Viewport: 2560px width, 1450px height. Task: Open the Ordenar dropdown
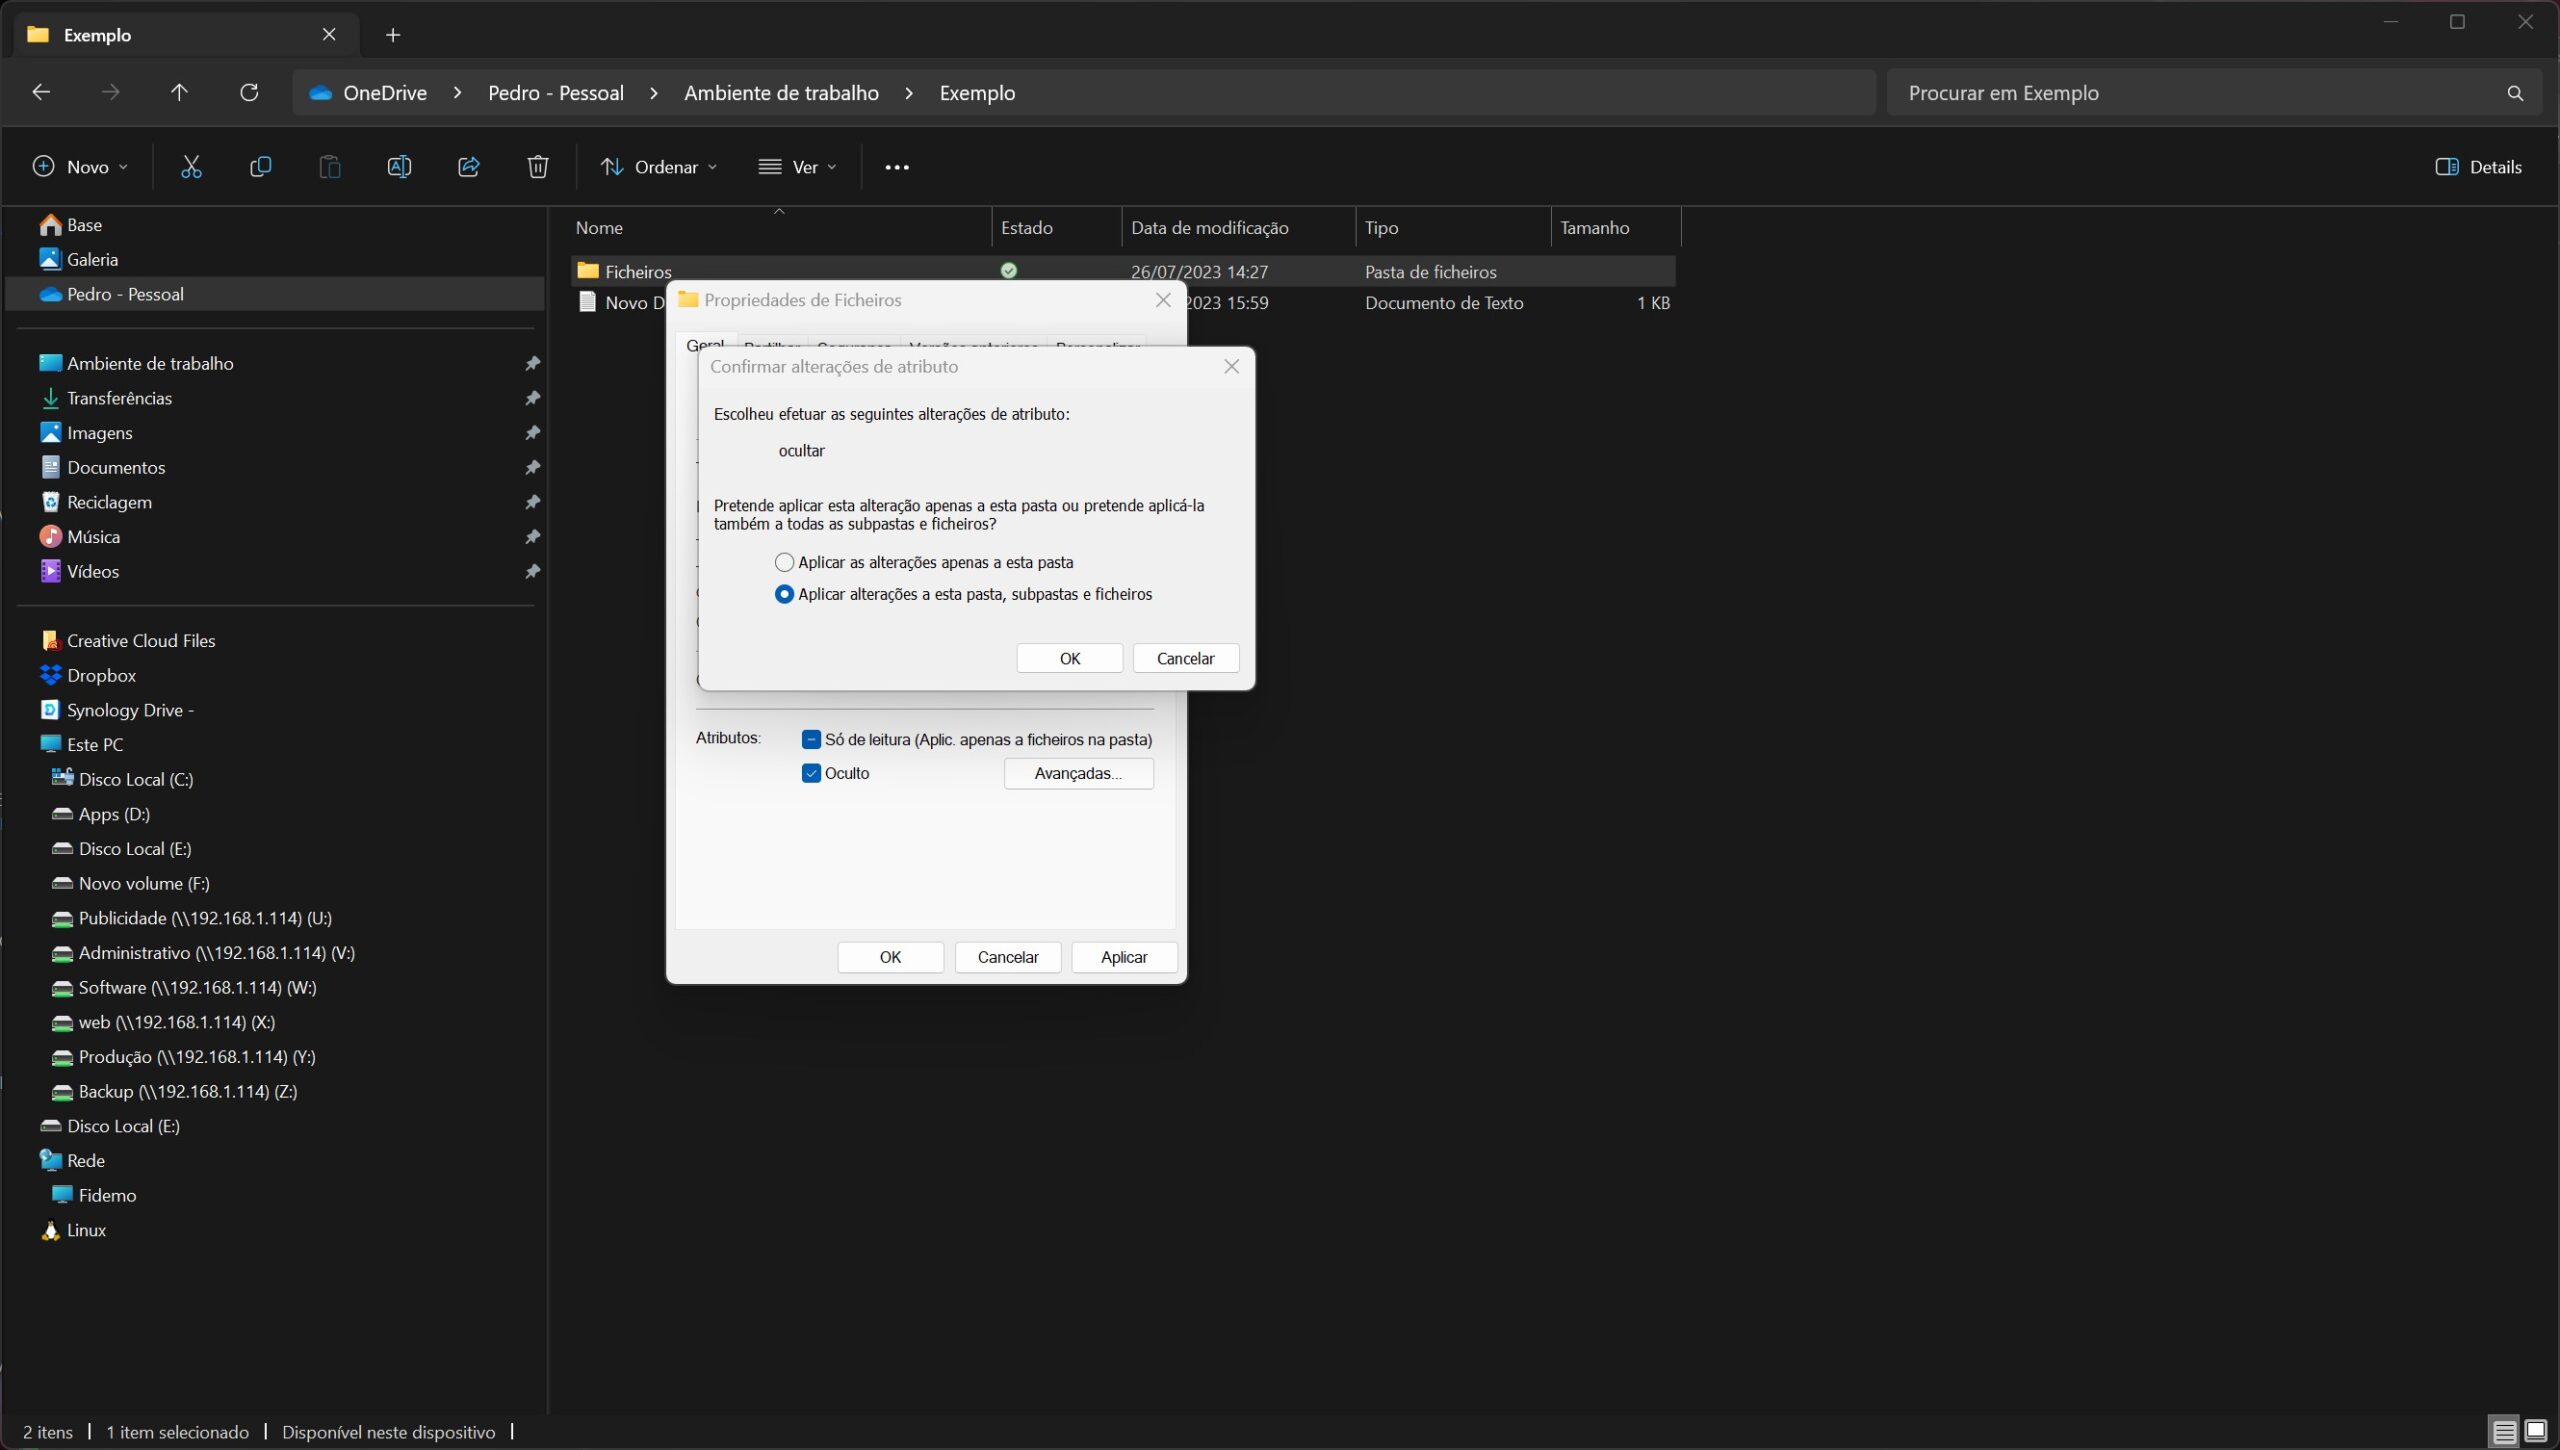(x=659, y=167)
